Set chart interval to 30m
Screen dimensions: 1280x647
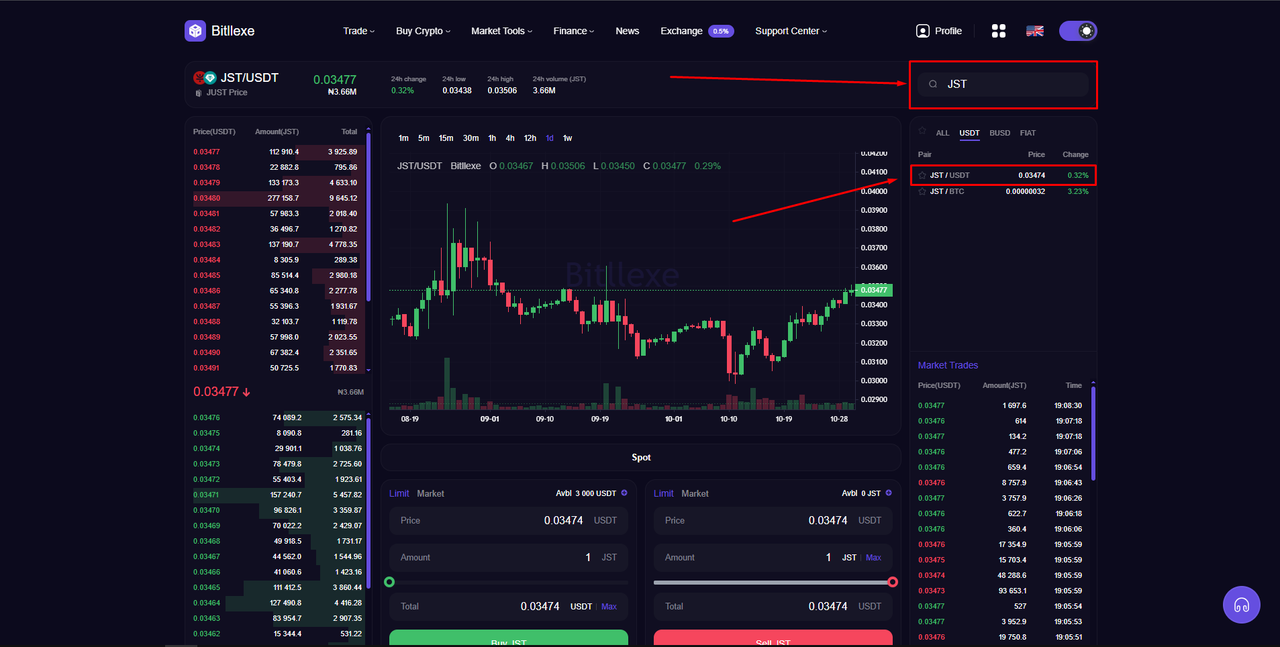pyautogui.click(x=471, y=138)
